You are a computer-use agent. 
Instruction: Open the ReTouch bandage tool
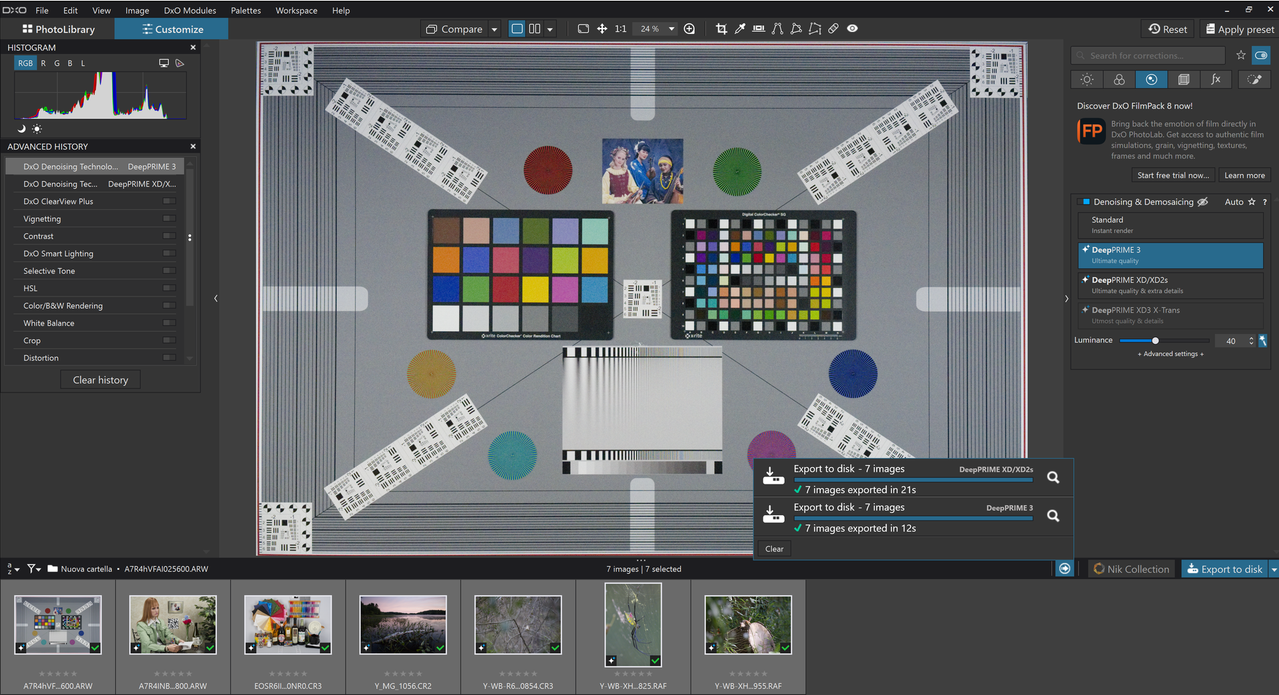pyautogui.click(x=834, y=29)
